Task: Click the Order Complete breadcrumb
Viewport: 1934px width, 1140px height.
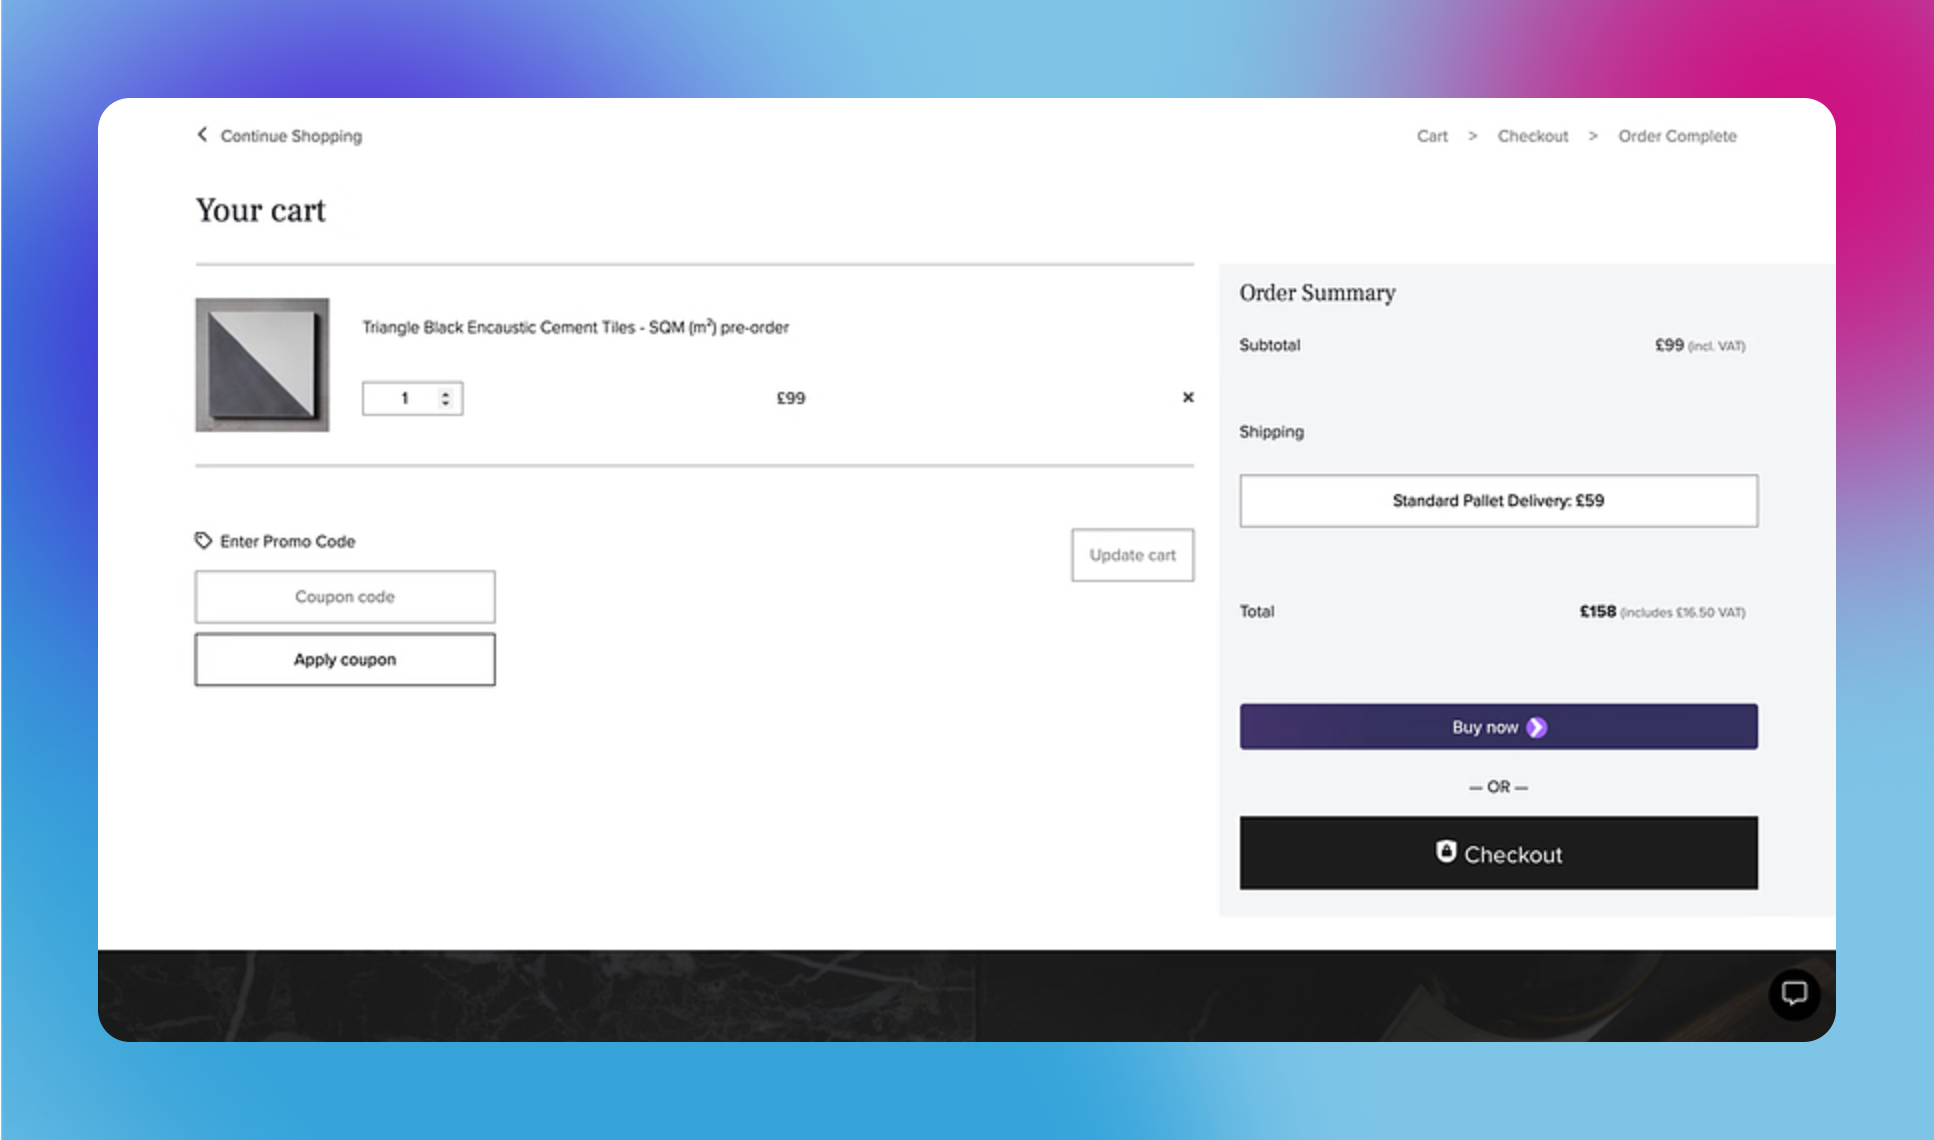Action: click(x=1677, y=136)
